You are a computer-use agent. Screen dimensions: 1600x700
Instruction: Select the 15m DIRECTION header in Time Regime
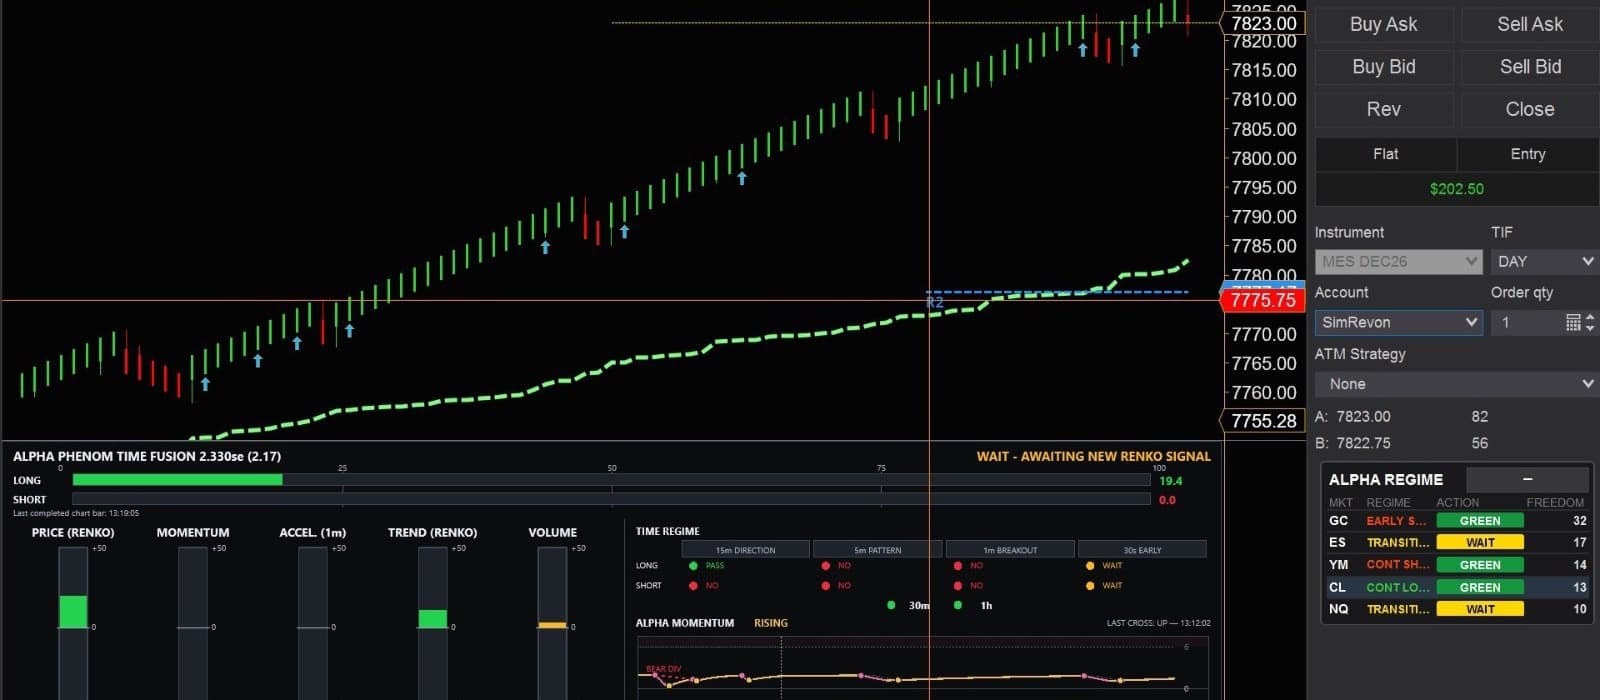(x=745, y=550)
